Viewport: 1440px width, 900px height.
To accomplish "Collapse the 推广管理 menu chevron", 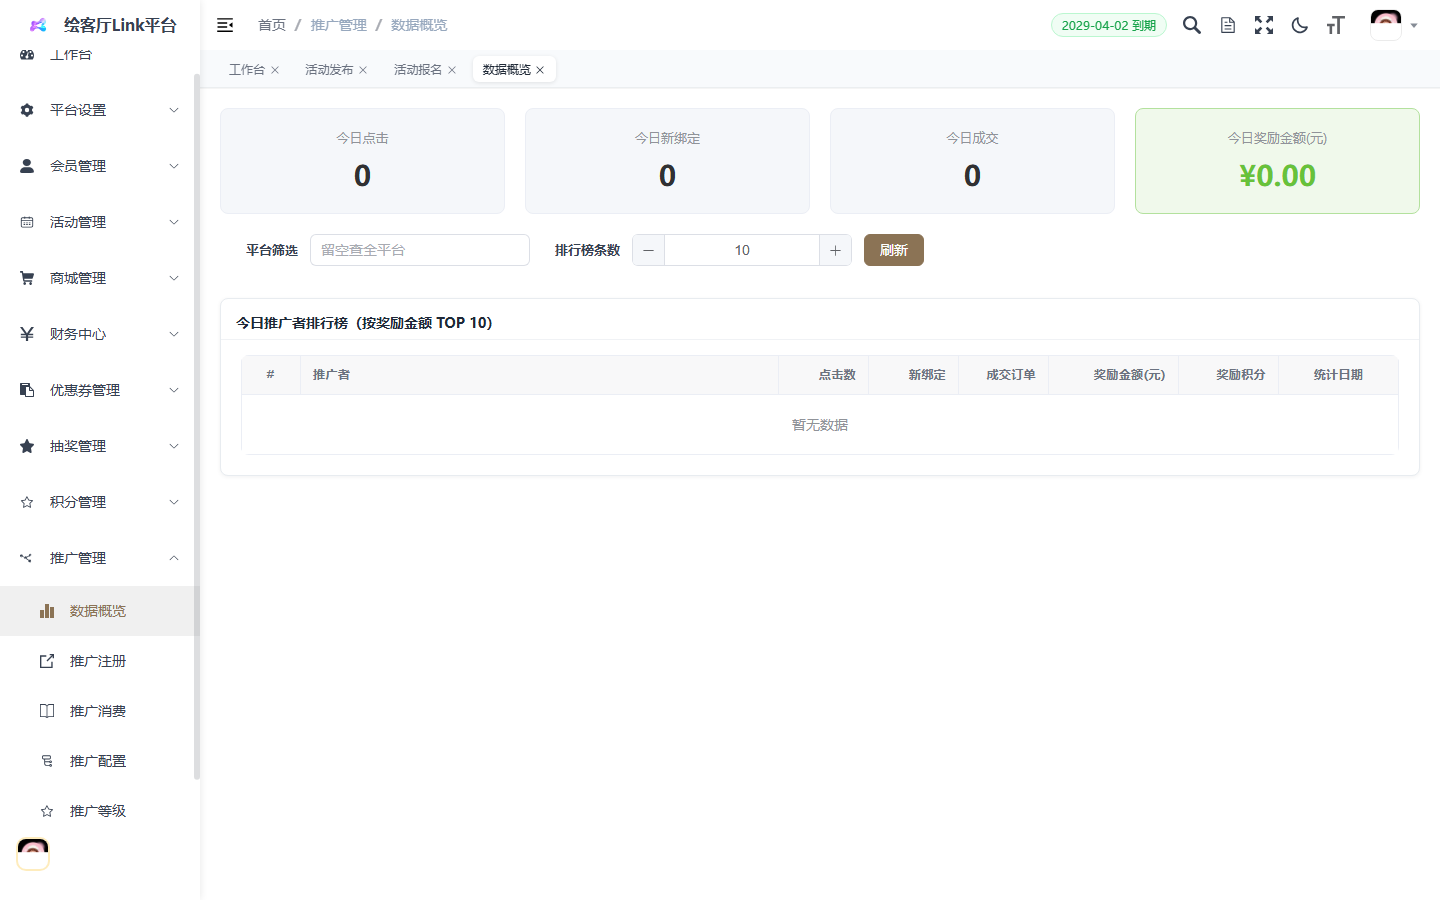I will click(174, 558).
